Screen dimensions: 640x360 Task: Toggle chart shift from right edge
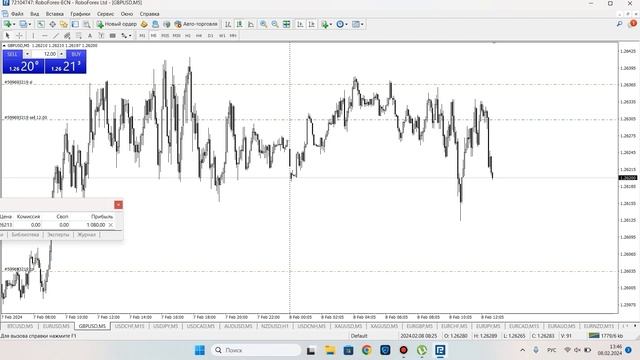(x=311, y=24)
